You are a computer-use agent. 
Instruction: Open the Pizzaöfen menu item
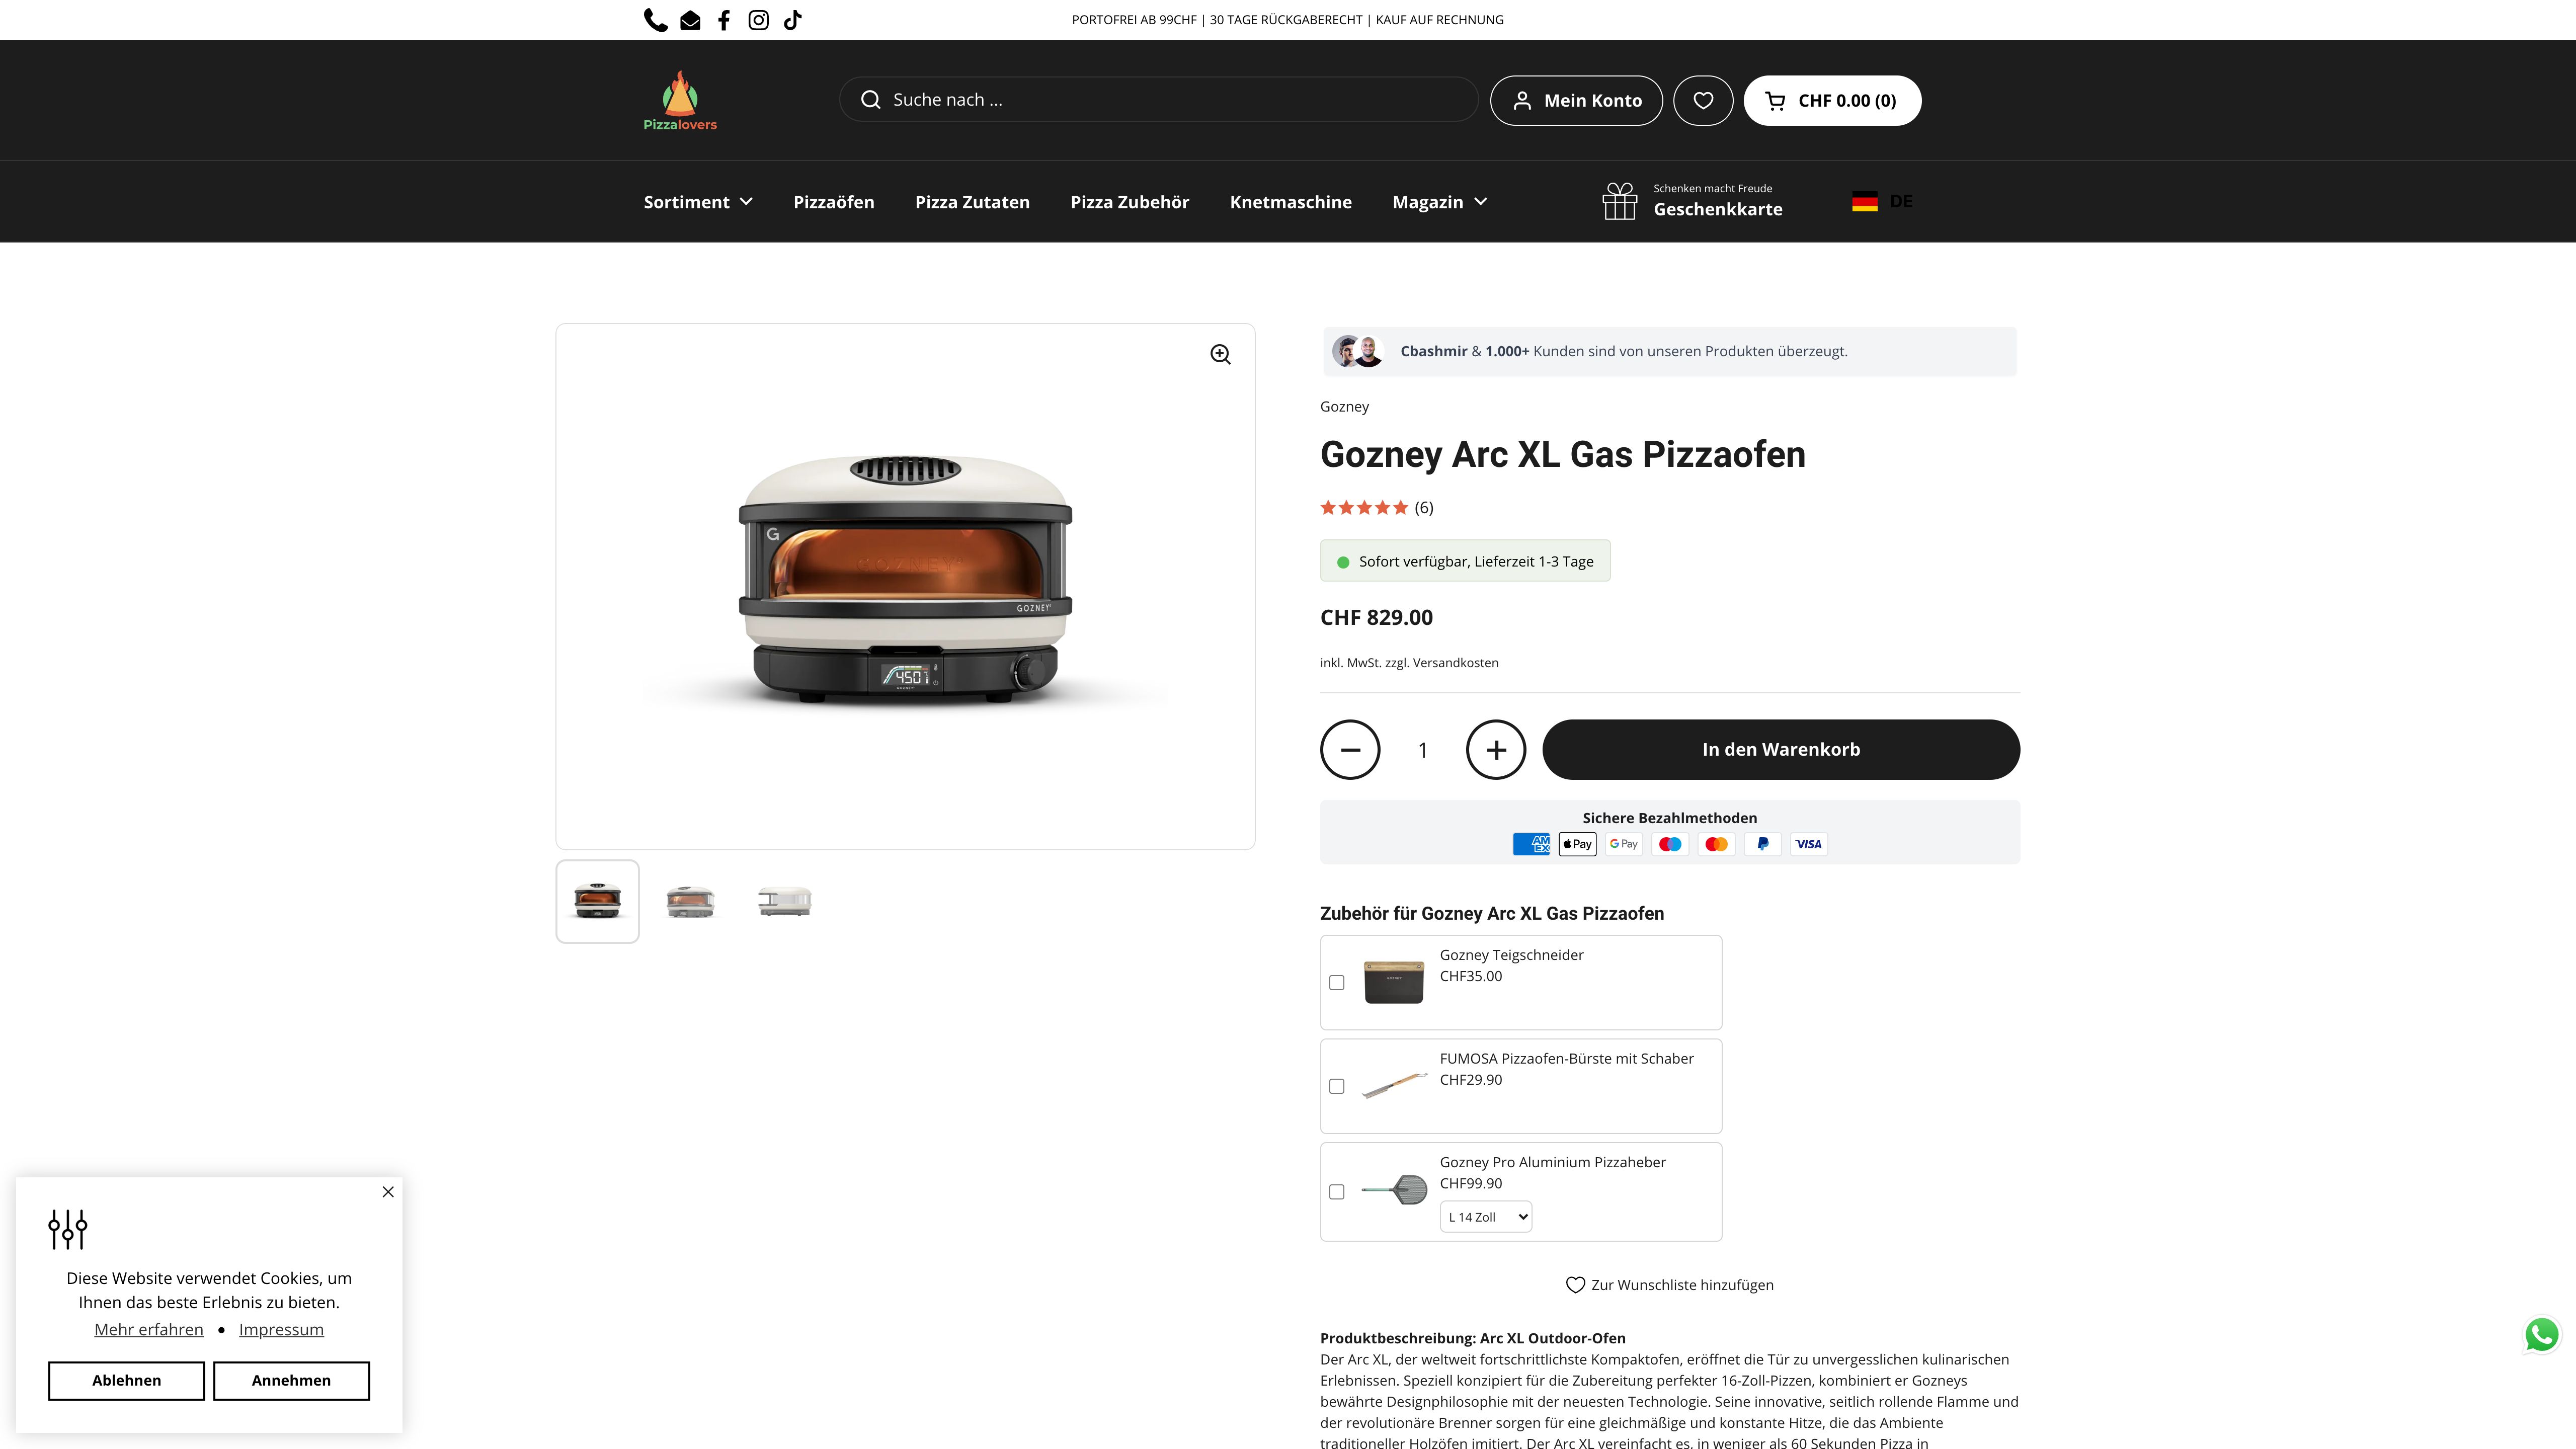point(834,201)
